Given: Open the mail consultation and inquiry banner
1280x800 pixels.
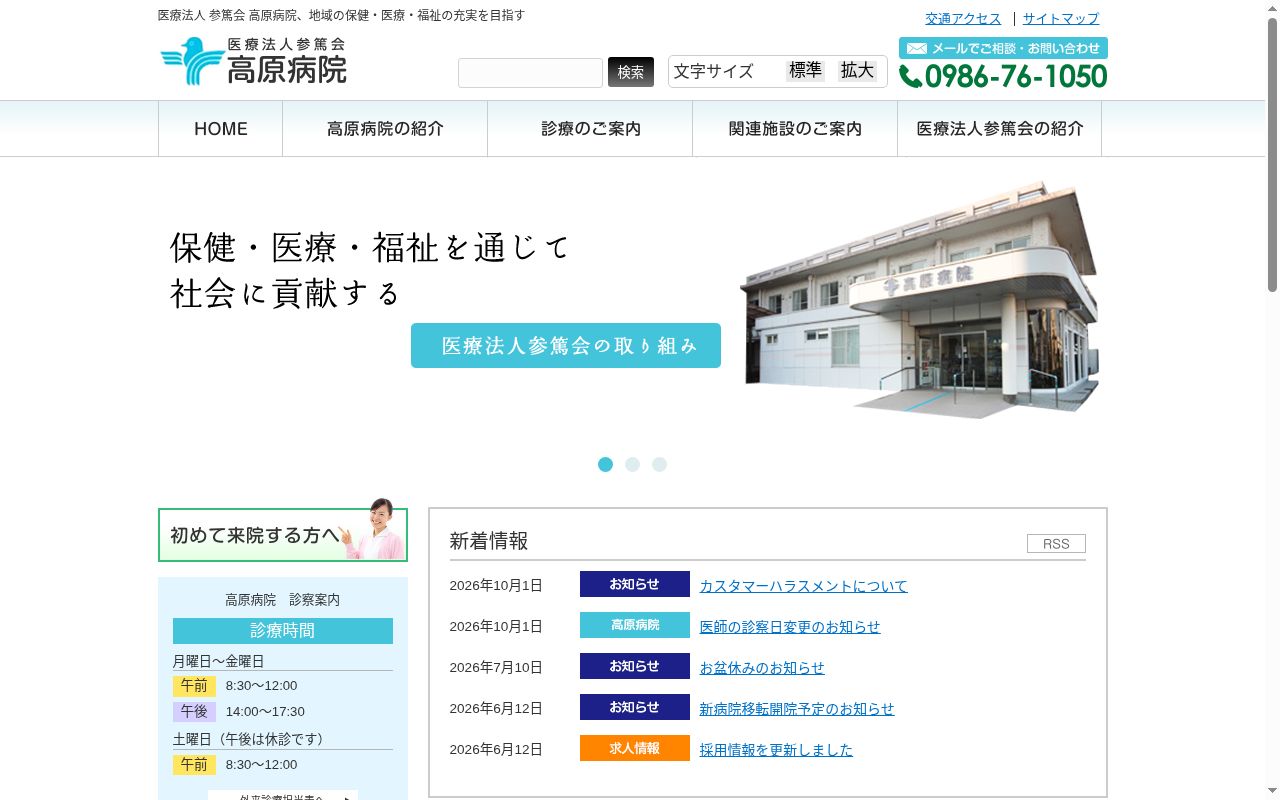Looking at the screenshot, I should point(1003,48).
